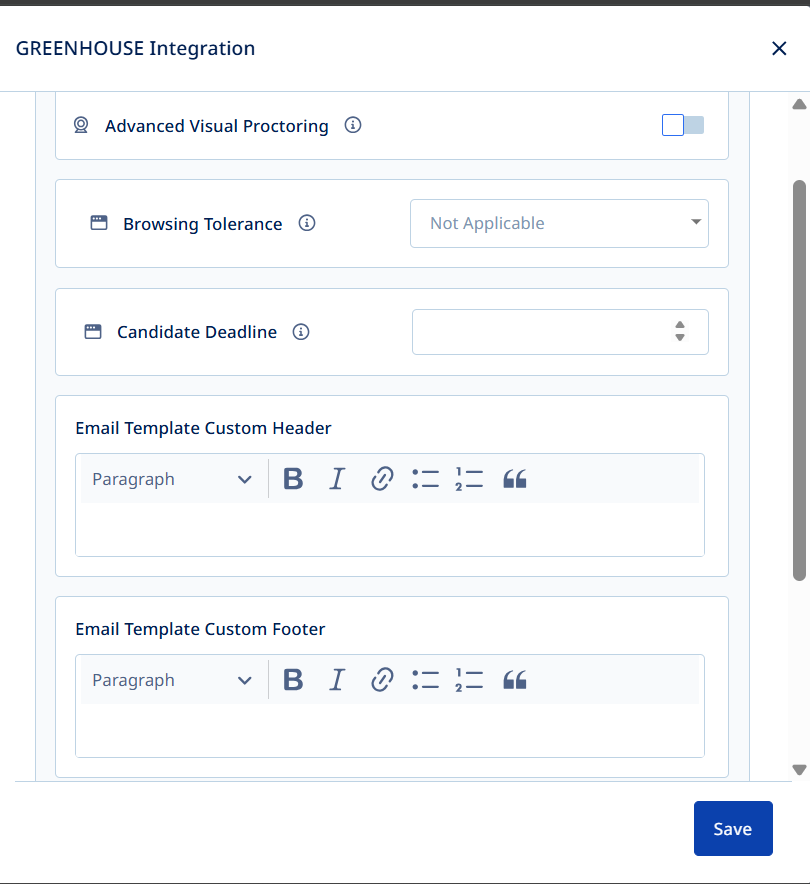Viewport: 810px width, 884px height.
Task: Click inside the Custom Footer text area
Action: click(x=389, y=730)
